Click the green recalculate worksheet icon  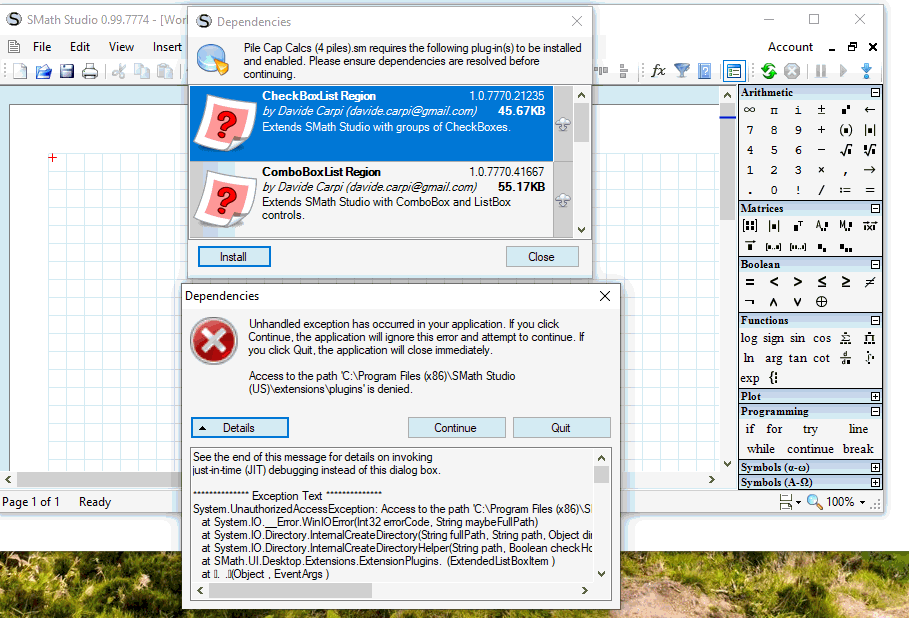[x=768, y=70]
